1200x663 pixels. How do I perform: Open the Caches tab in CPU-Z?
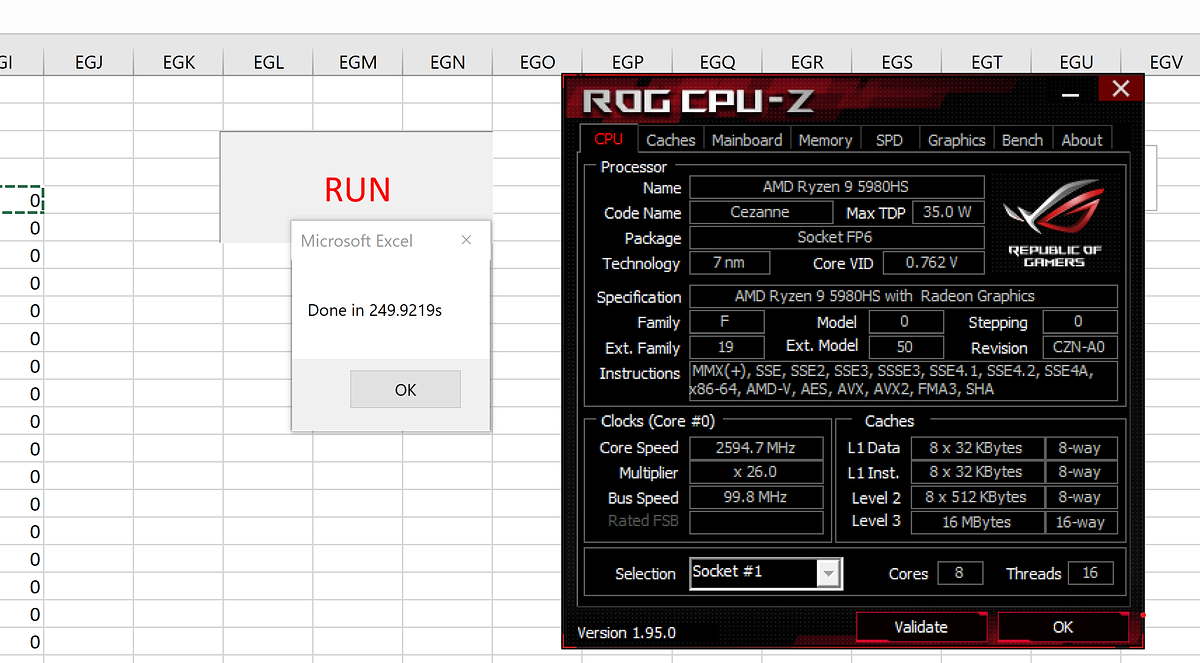coord(670,140)
